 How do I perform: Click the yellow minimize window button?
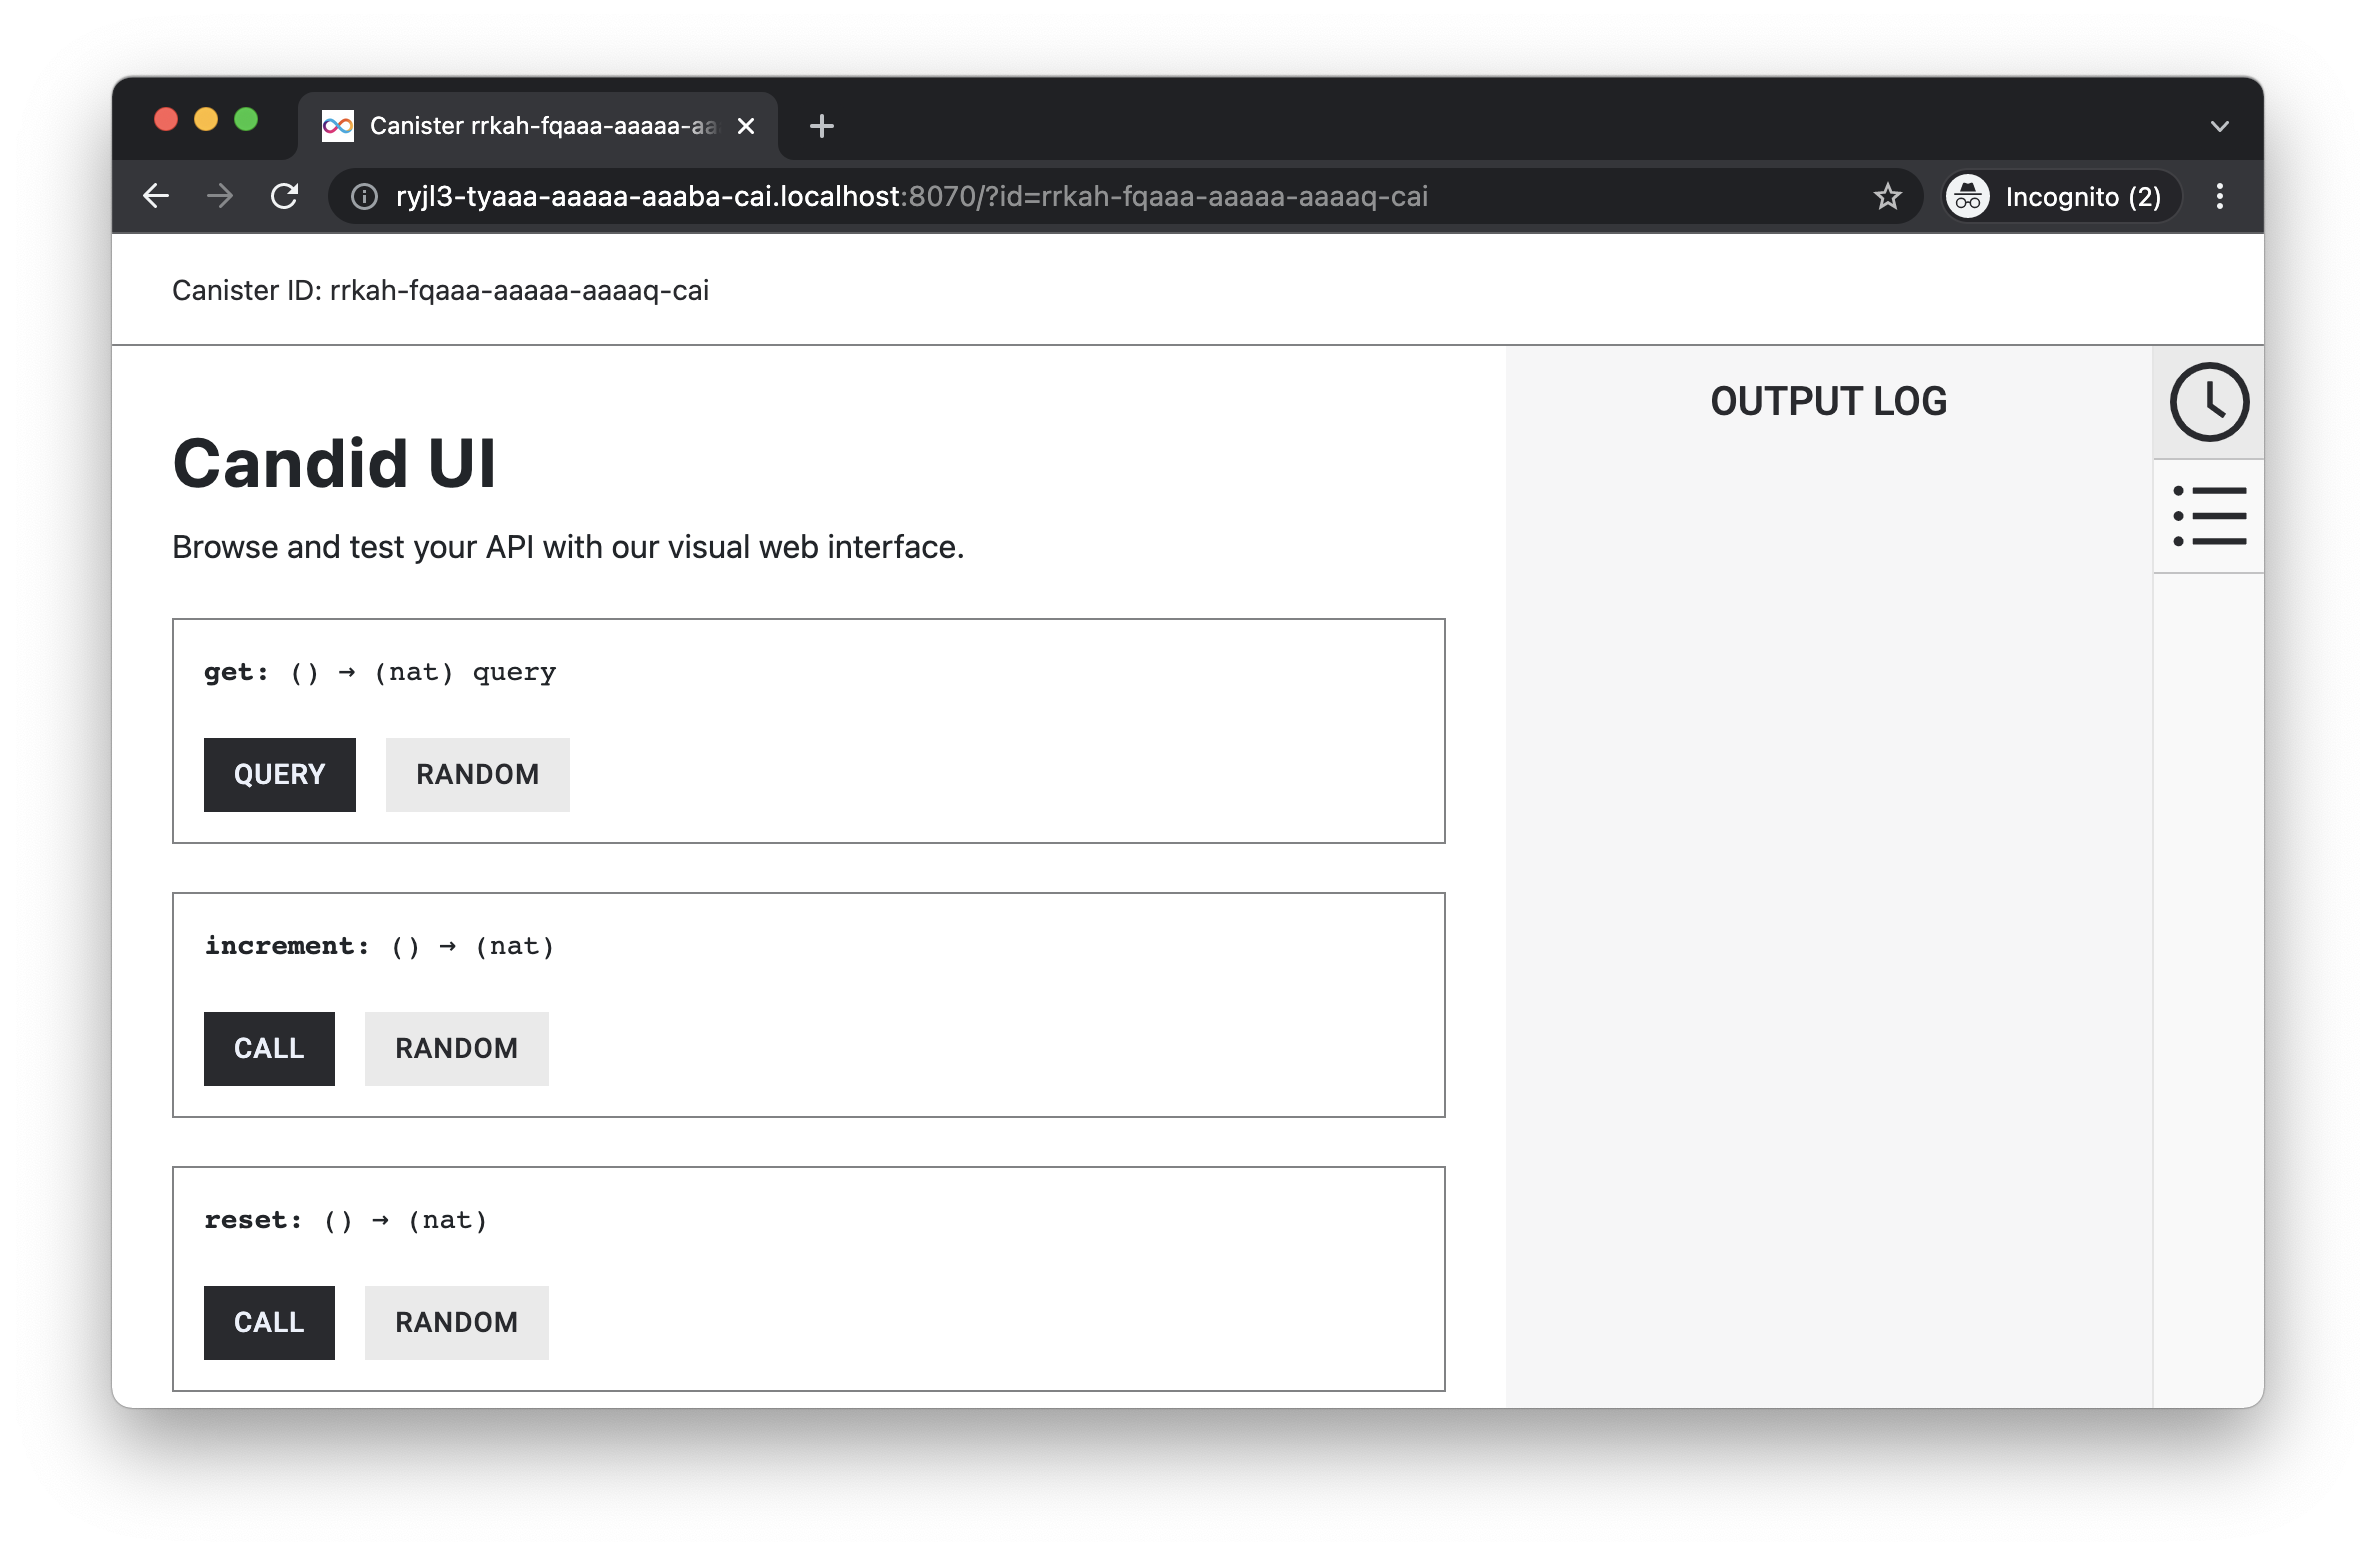[206, 120]
